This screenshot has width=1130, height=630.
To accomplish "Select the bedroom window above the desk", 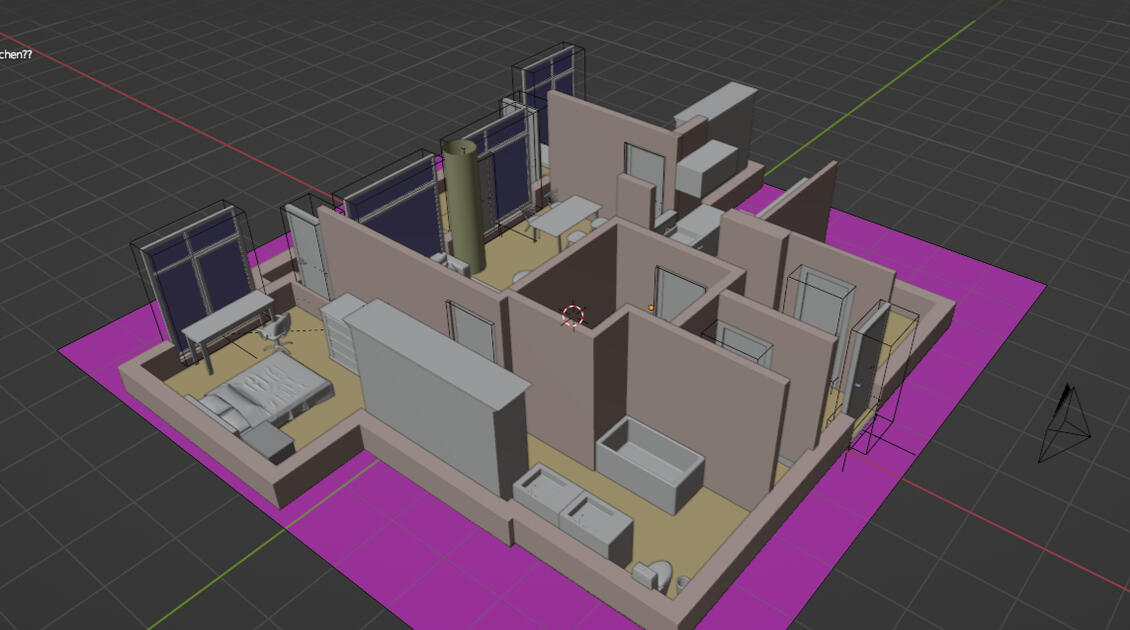I will tap(199, 283).
